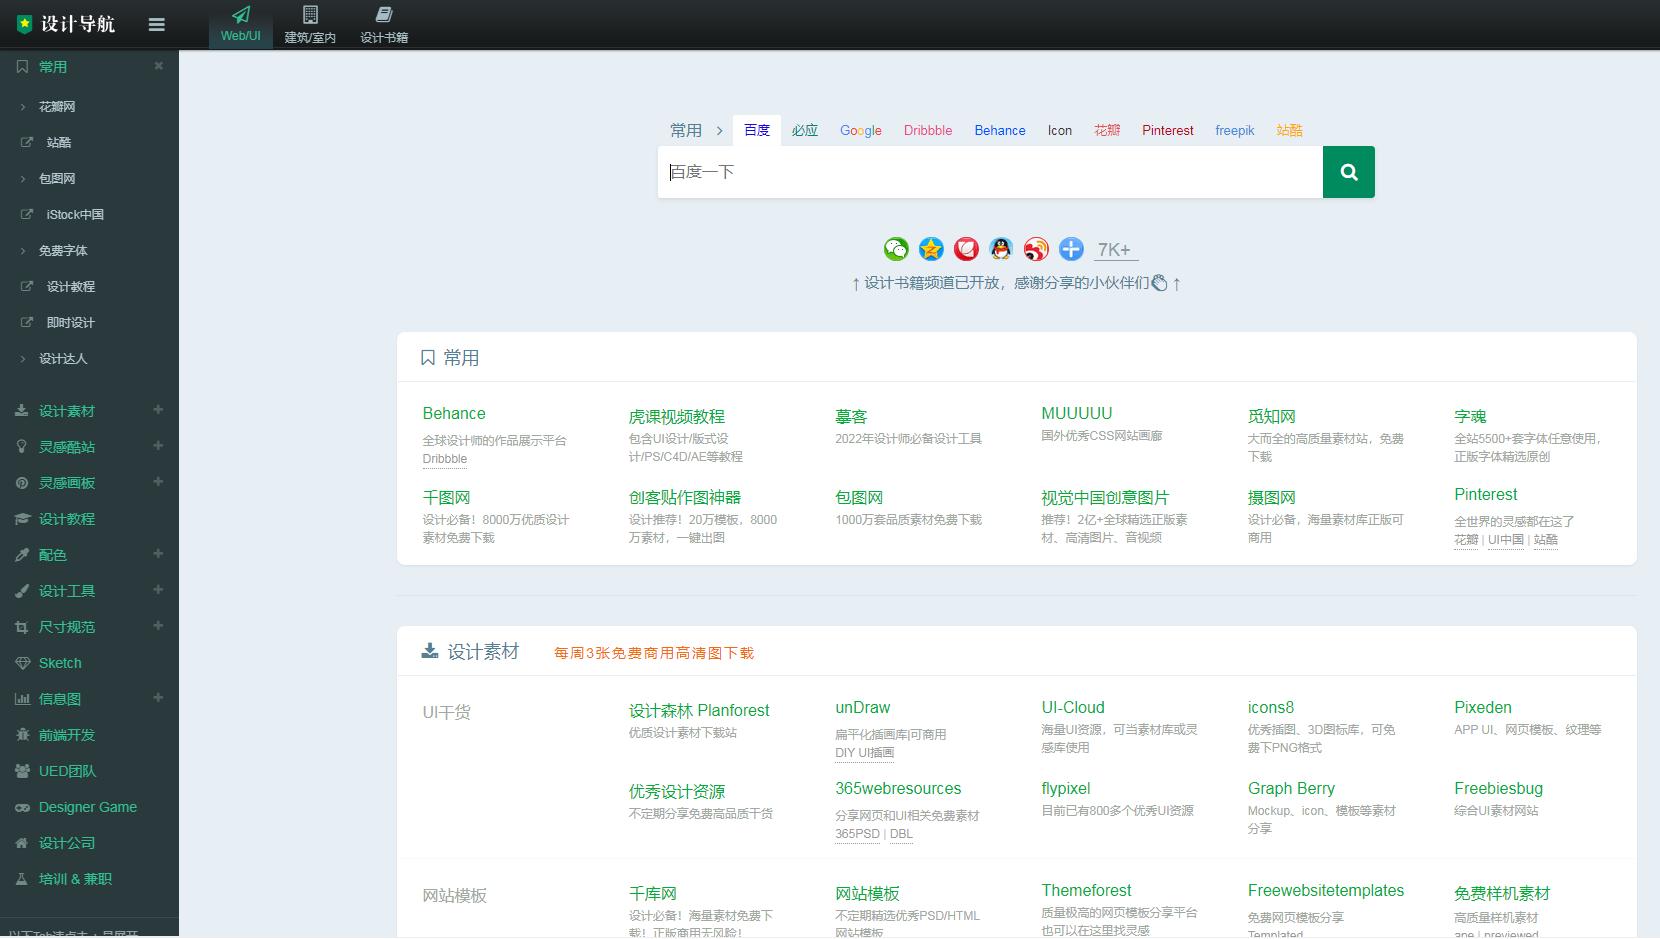Select the 配色 eyedropper icon
The width and height of the screenshot is (1660, 939).
pos(21,555)
